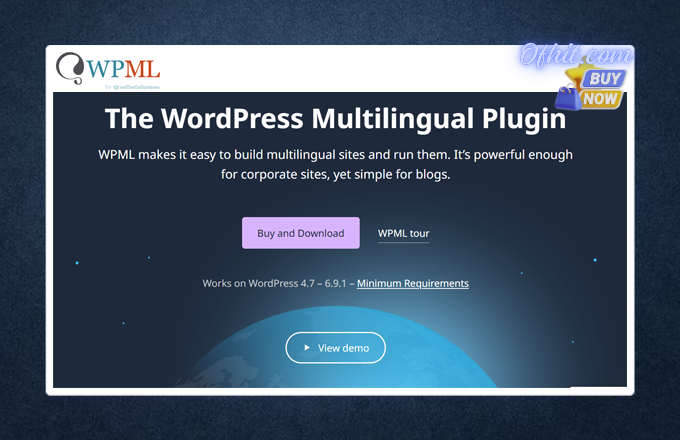Click the WPML logo
The width and height of the screenshot is (680, 440).
point(108,68)
